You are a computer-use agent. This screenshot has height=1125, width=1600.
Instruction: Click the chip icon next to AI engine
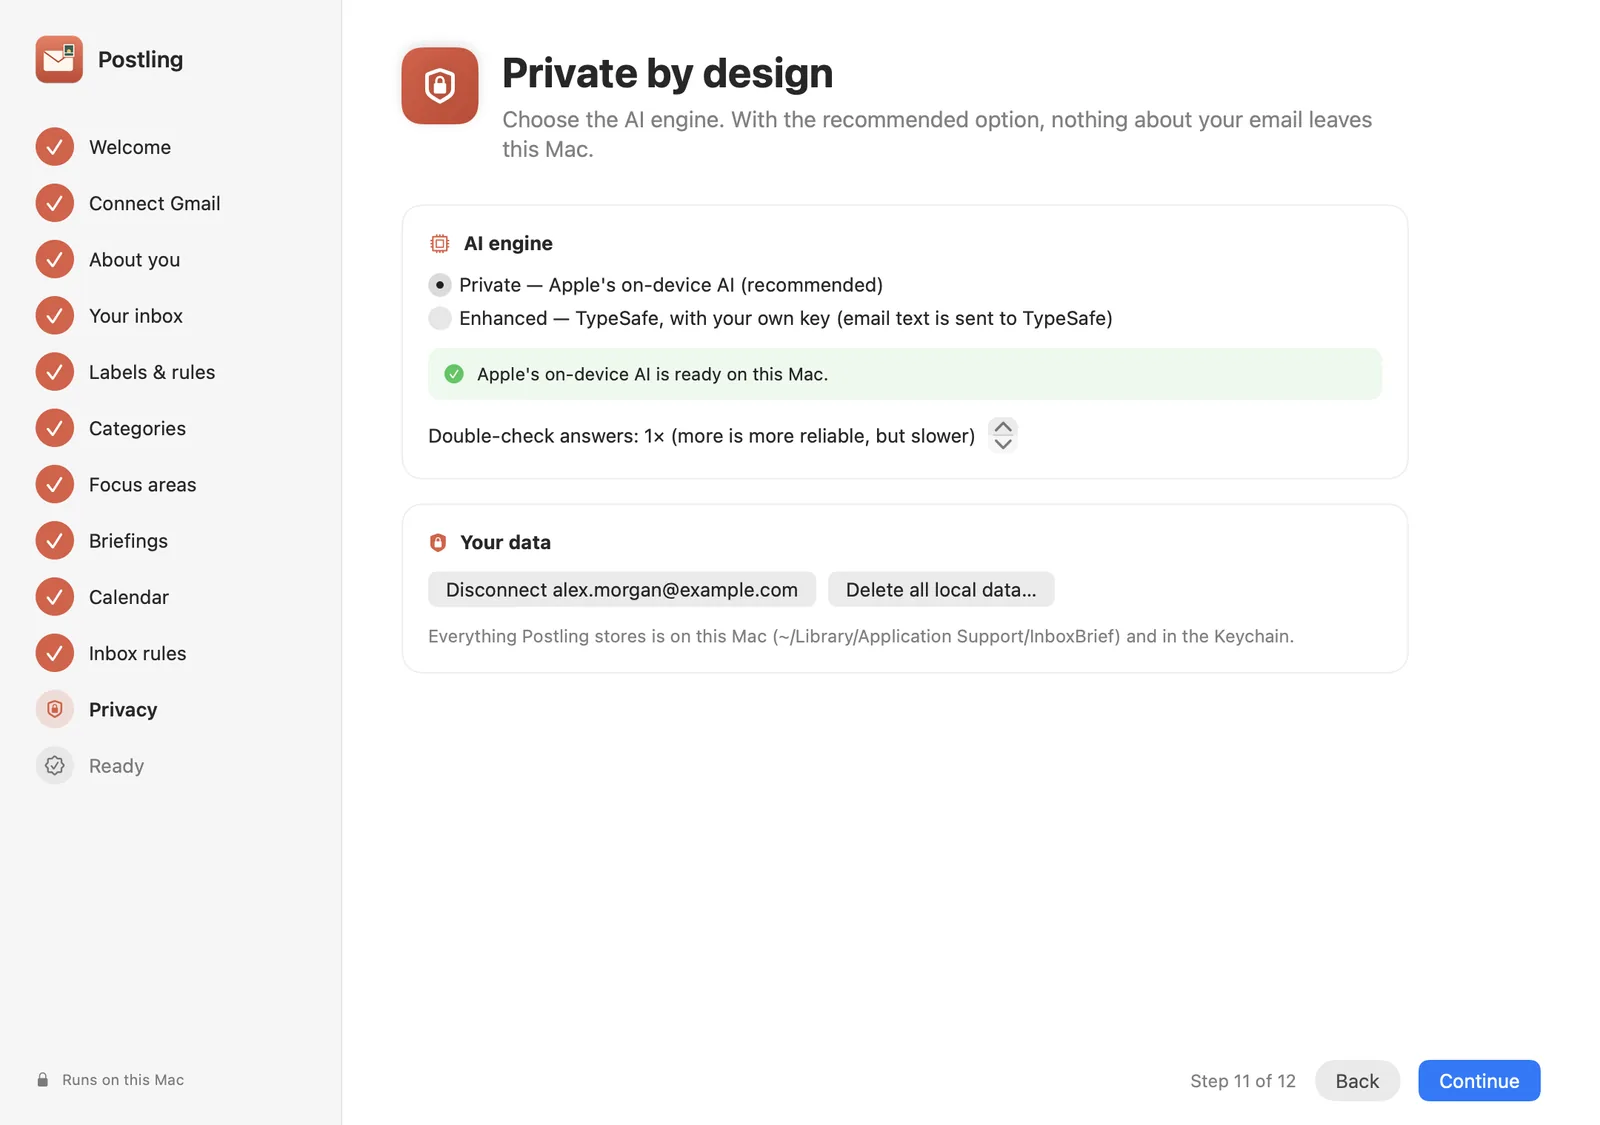(440, 243)
